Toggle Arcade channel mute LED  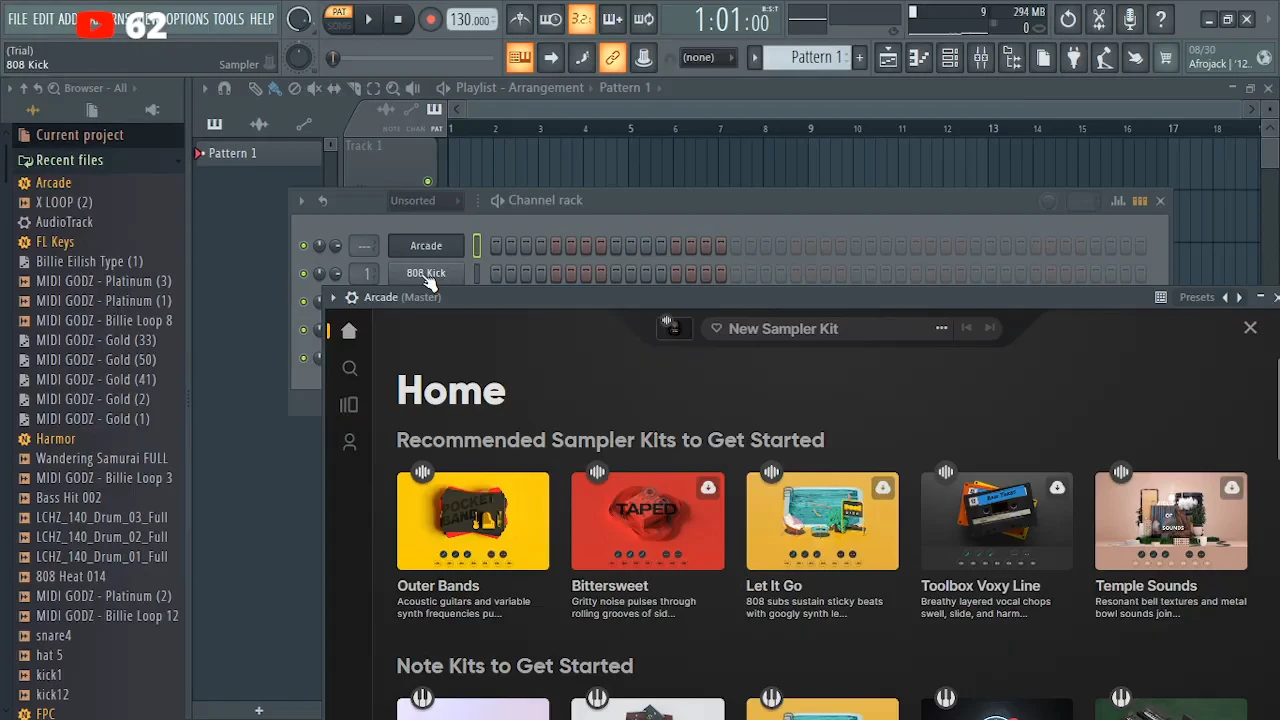pyautogui.click(x=303, y=246)
